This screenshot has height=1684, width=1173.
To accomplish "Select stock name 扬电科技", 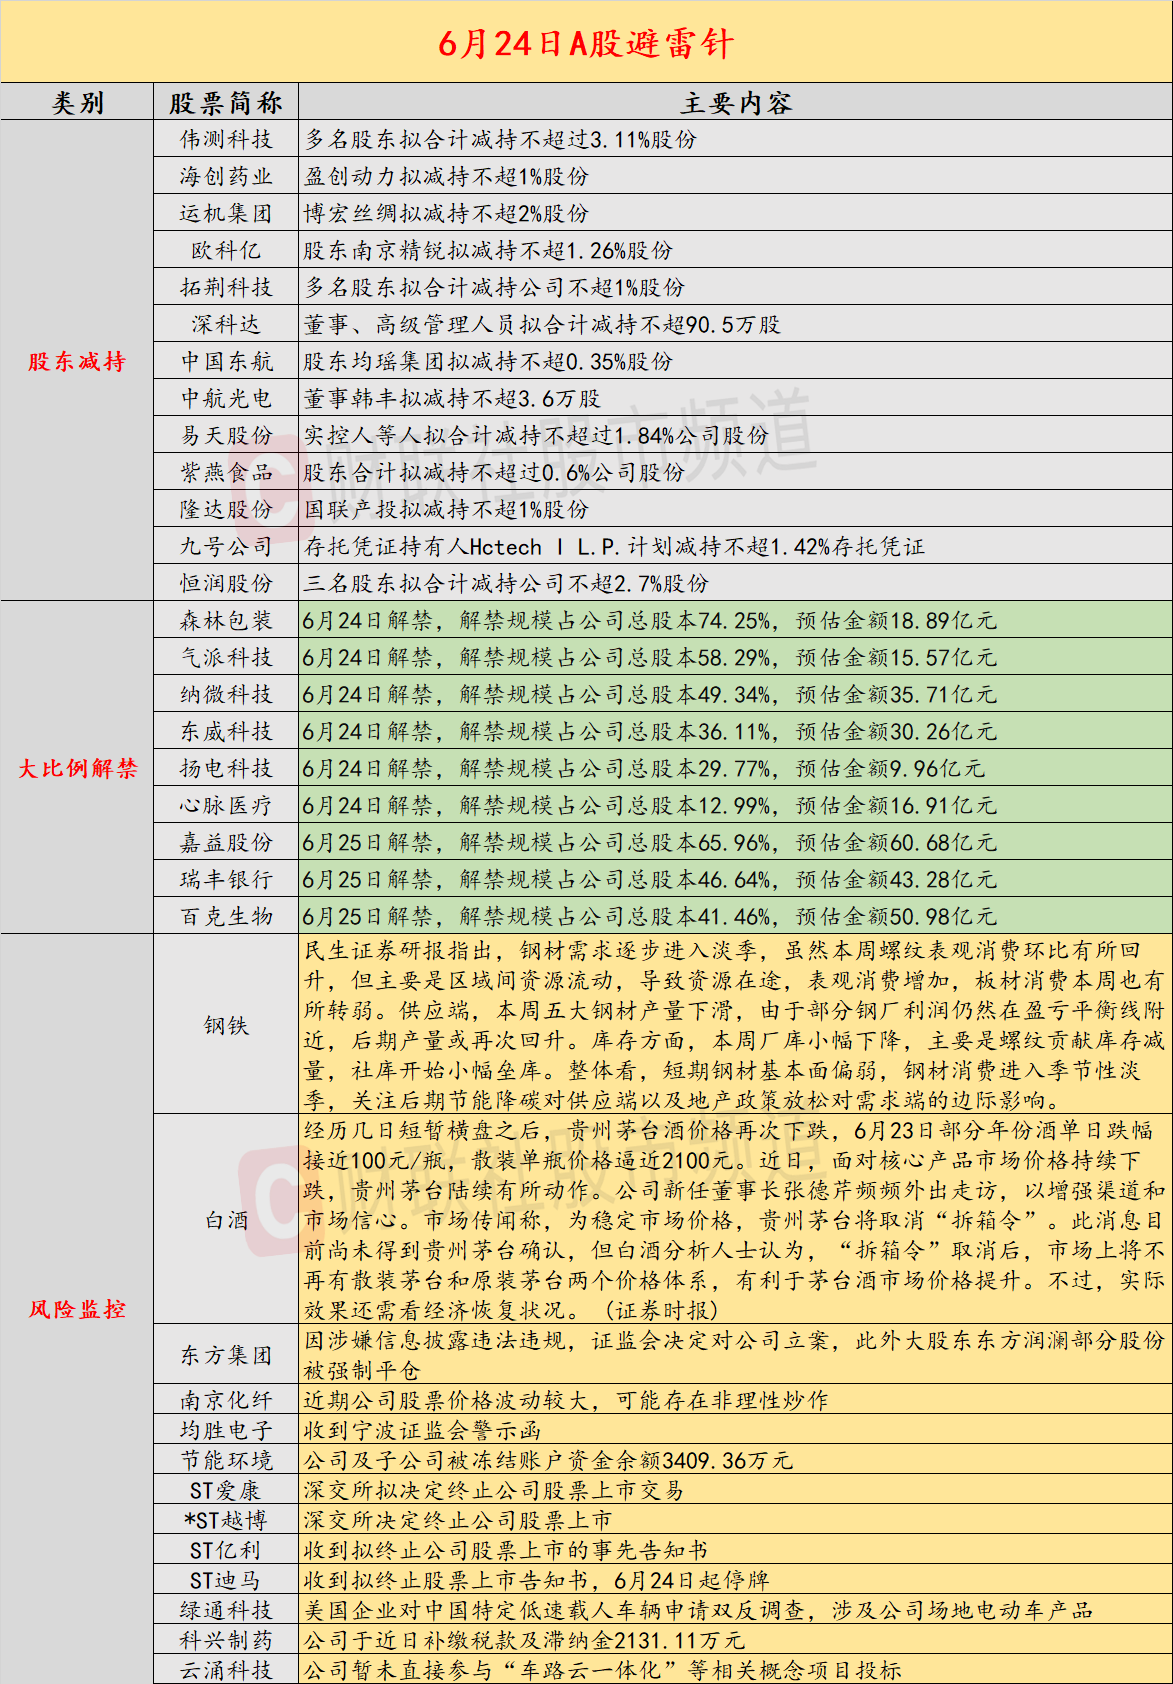I will pyautogui.click(x=226, y=768).
